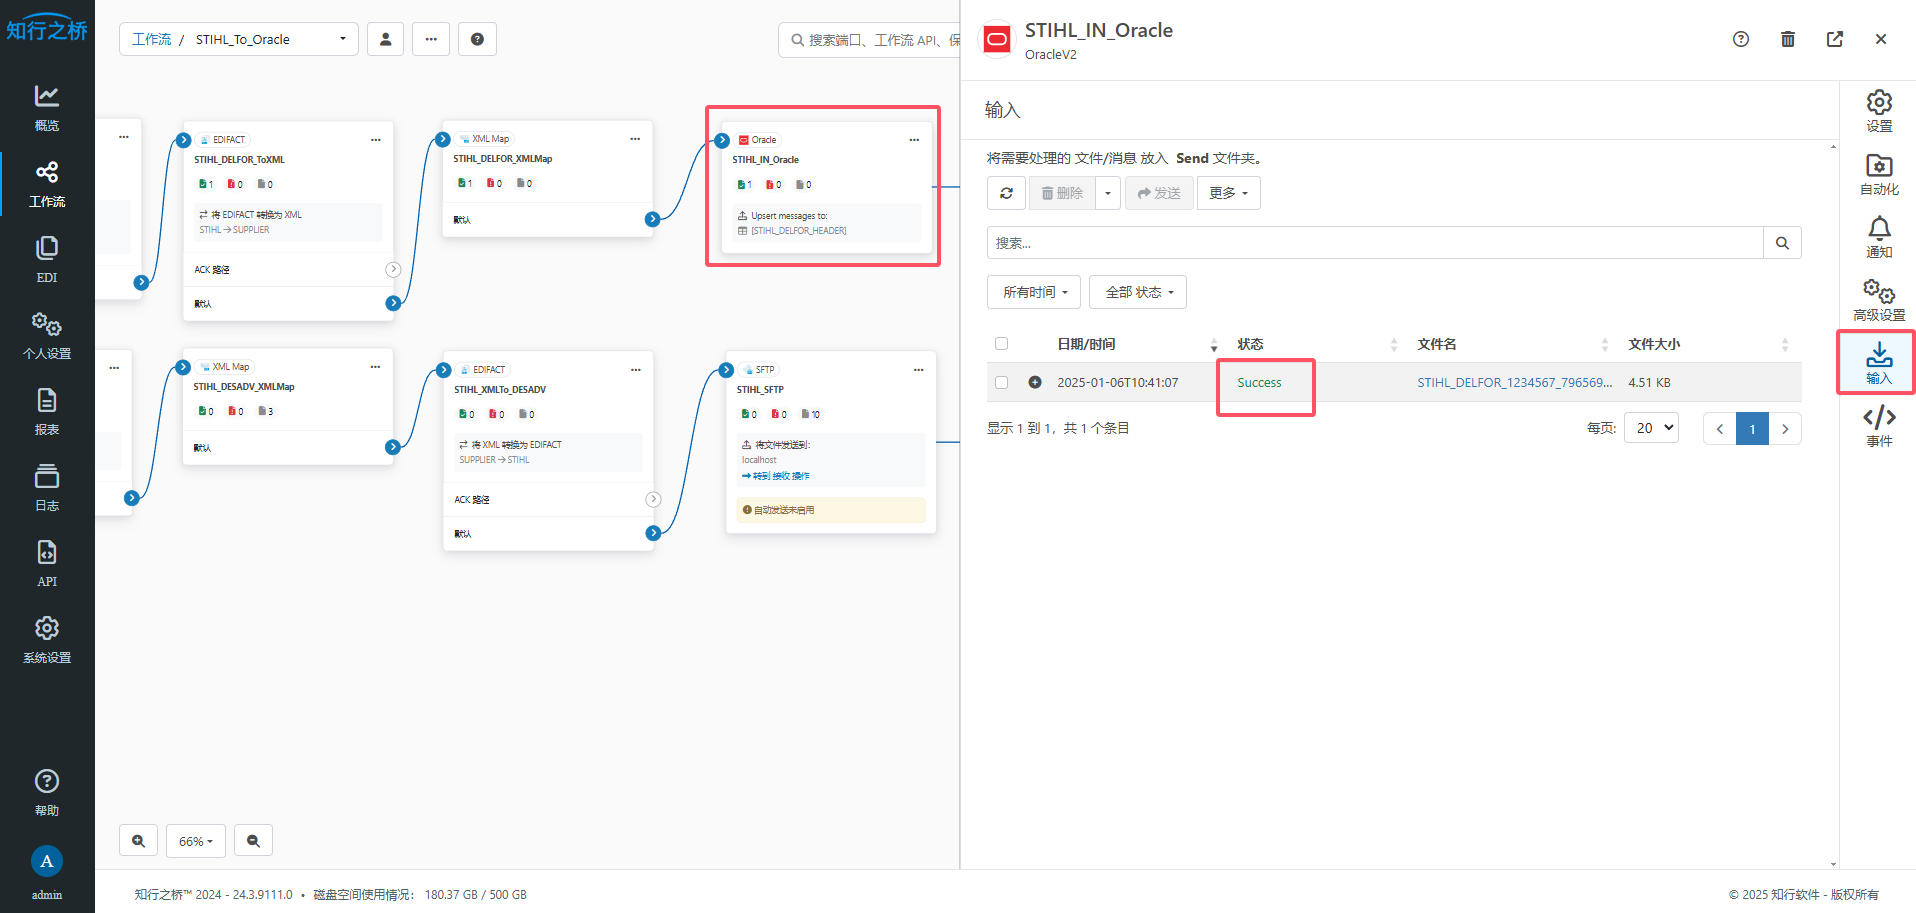Image resolution: width=1916 pixels, height=913 pixels.
Task: Open the 日志 logs sidebar icon
Action: (47, 487)
